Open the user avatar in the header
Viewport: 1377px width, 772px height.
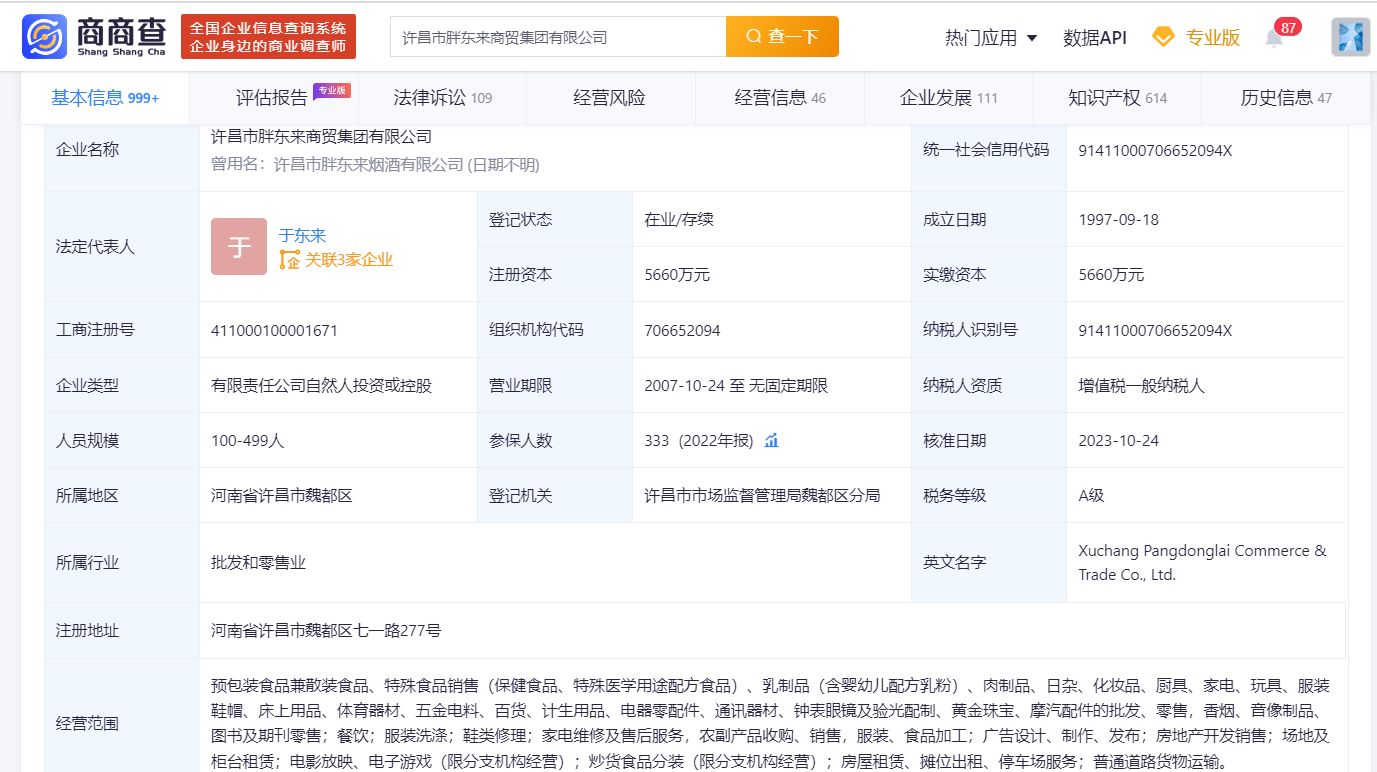(1350, 37)
